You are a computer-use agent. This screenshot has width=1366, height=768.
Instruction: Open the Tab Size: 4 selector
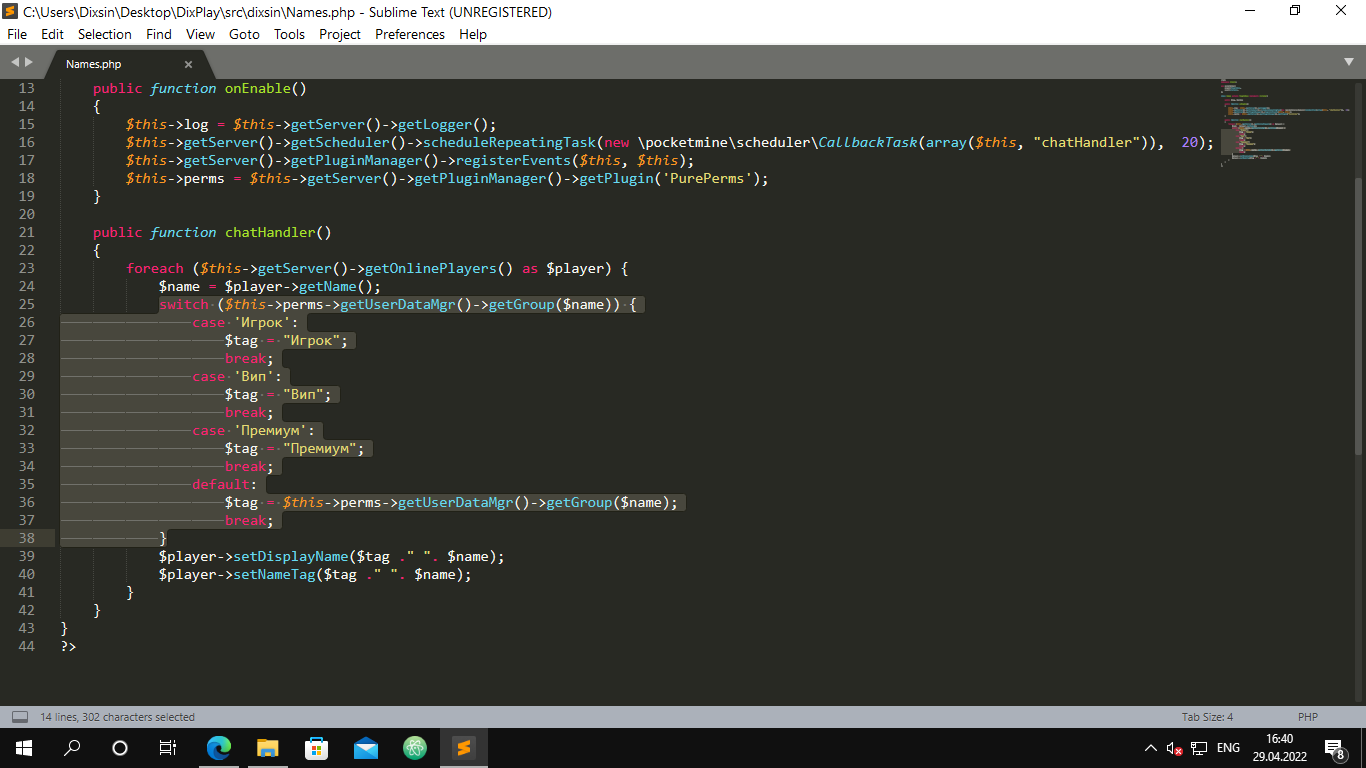point(1207,717)
